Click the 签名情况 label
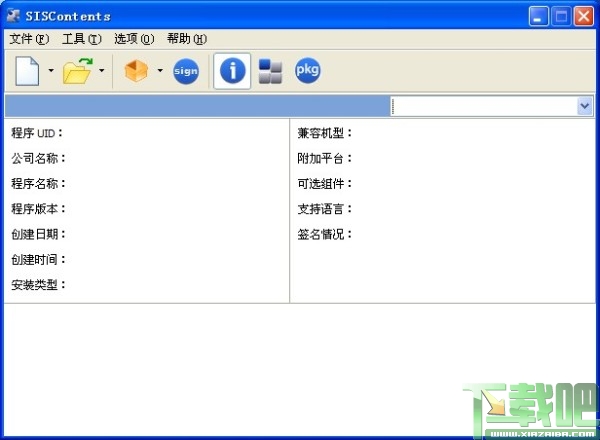 point(324,234)
